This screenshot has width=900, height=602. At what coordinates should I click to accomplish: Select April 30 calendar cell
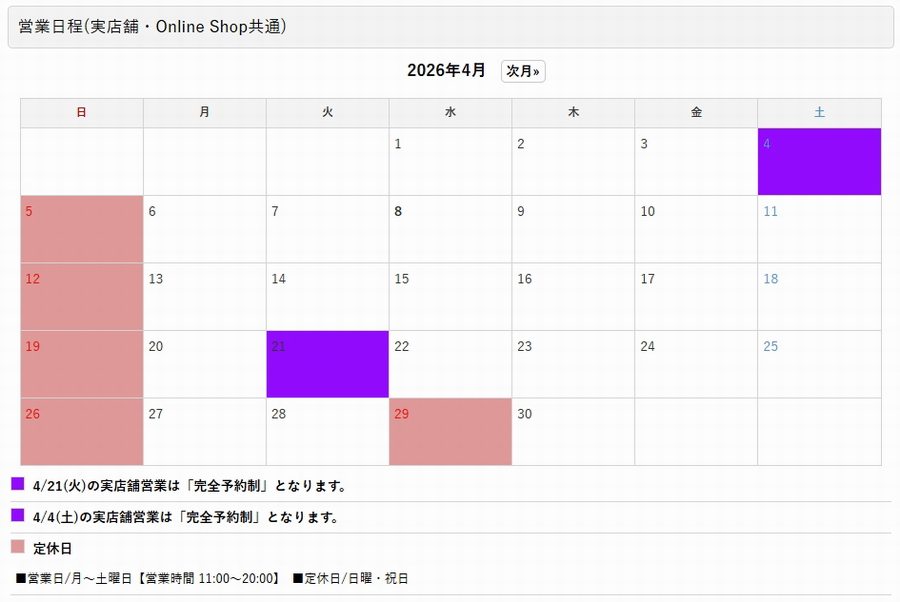(573, 430)
